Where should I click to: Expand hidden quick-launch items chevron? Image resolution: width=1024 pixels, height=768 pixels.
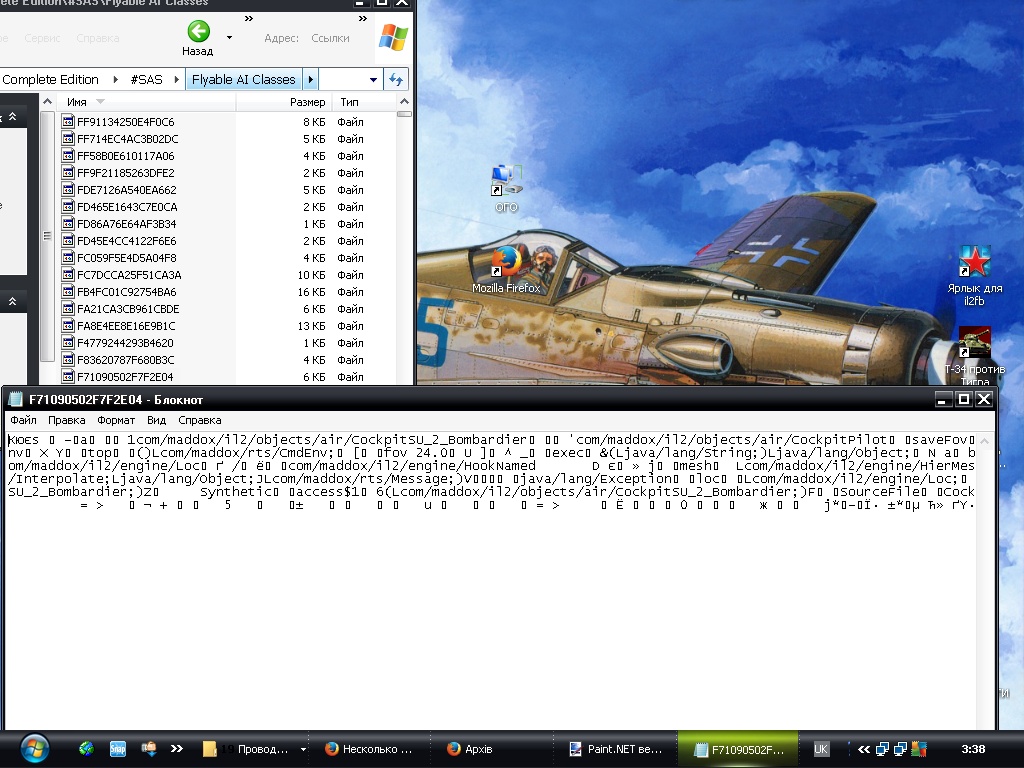coord(176,749)
